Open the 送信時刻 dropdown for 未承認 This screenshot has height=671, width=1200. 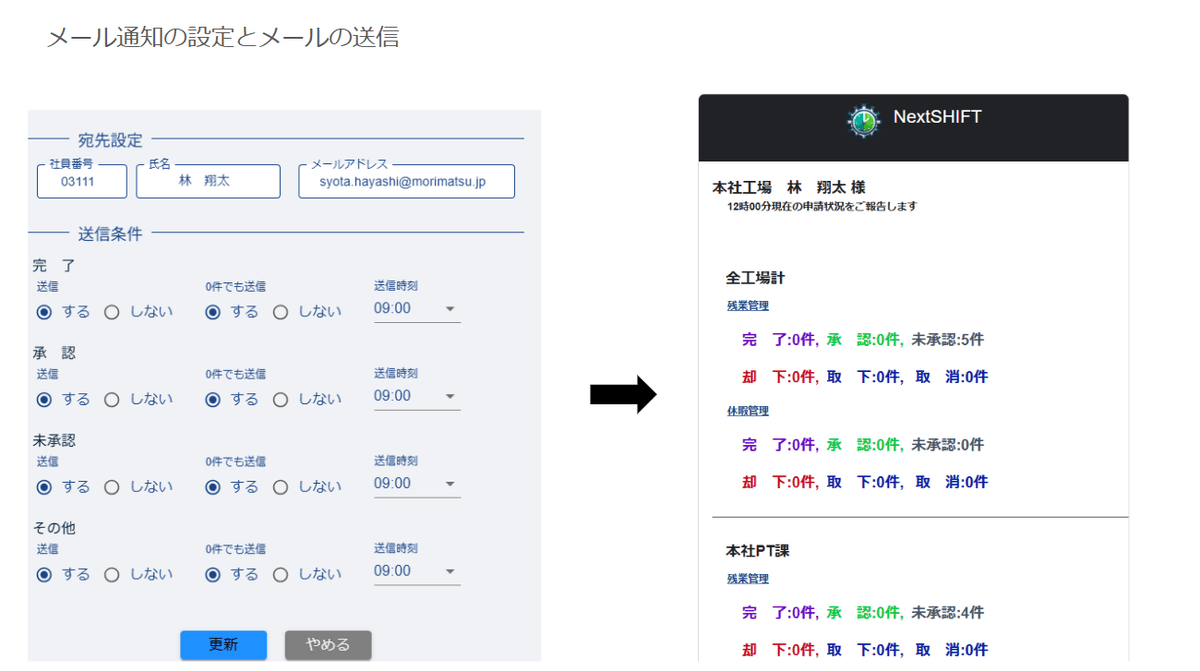(452, 484)
